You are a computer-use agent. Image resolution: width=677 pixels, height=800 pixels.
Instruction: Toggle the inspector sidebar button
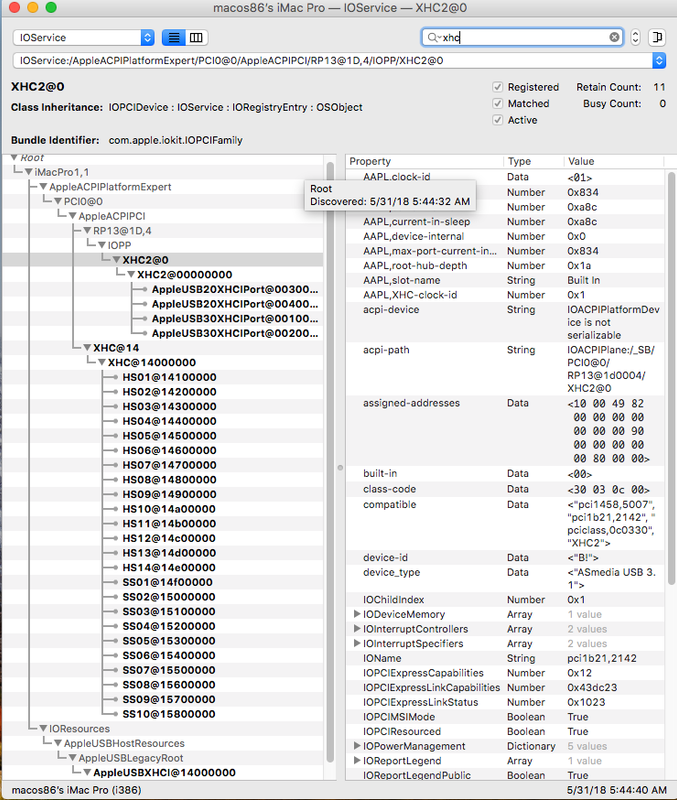[x=658, y=37]
